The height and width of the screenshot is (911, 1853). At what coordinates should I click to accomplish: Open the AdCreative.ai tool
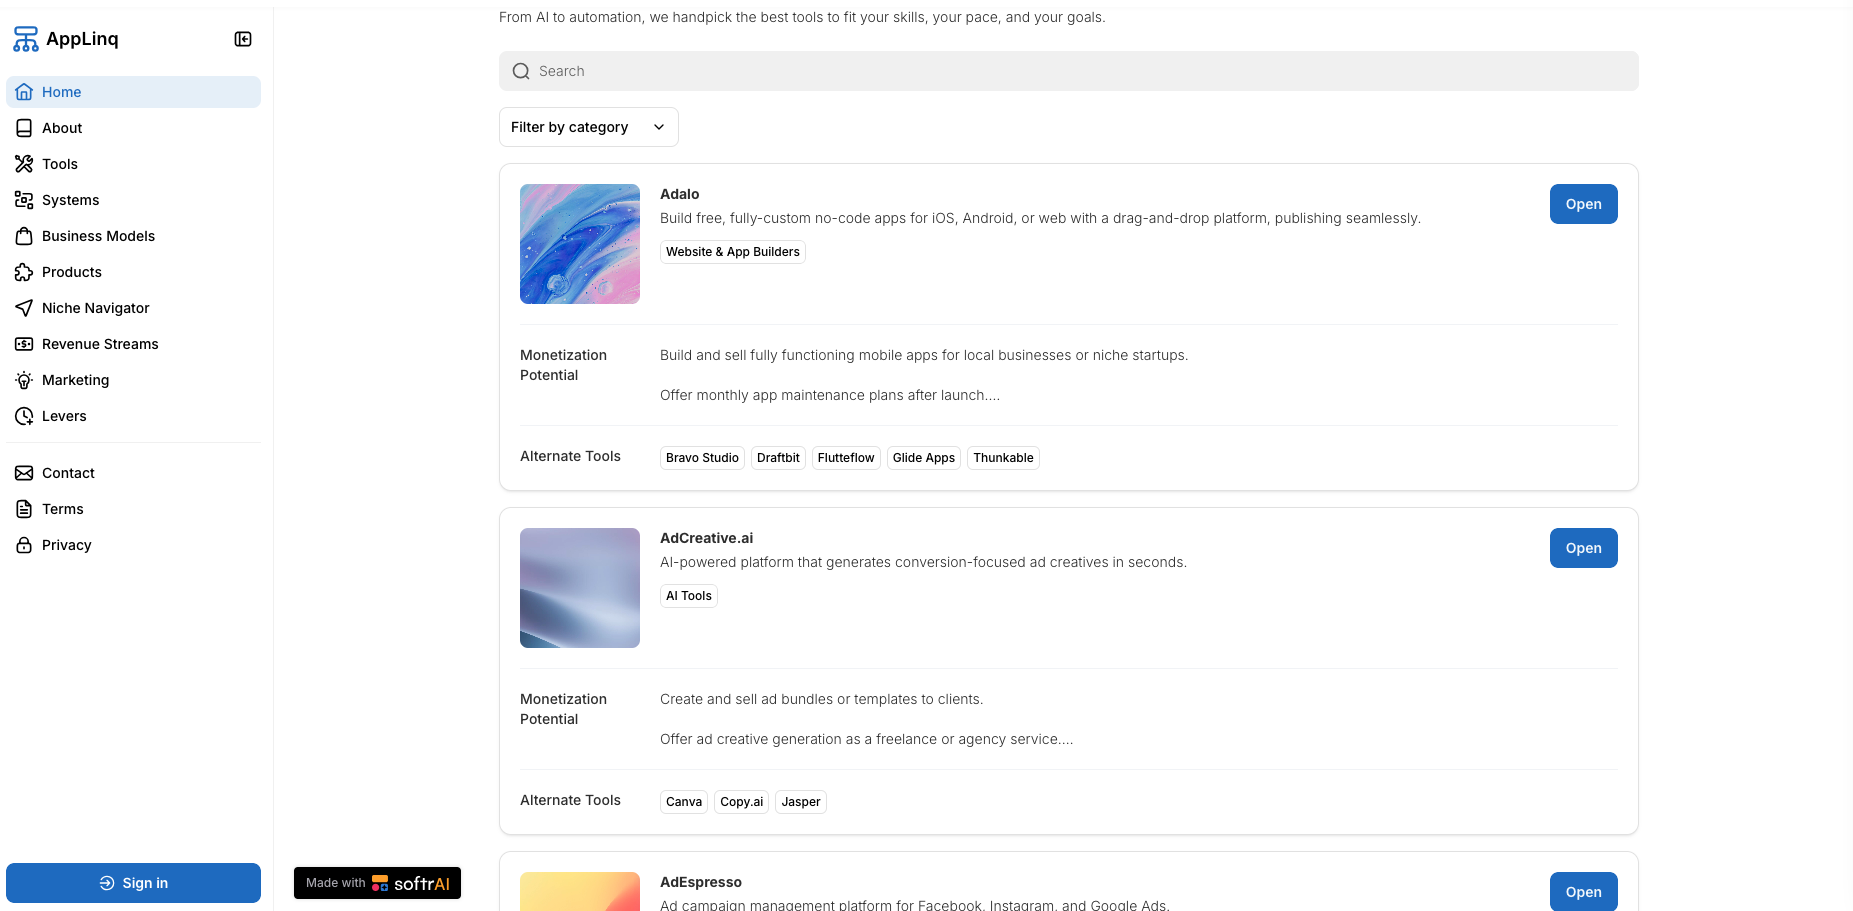[1583, 548]
